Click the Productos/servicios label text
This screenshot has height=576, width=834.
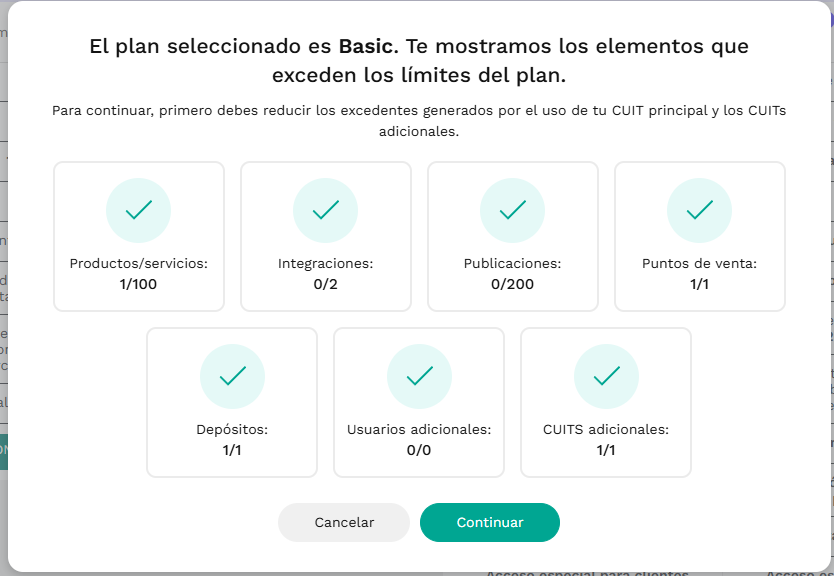(139, 264)
